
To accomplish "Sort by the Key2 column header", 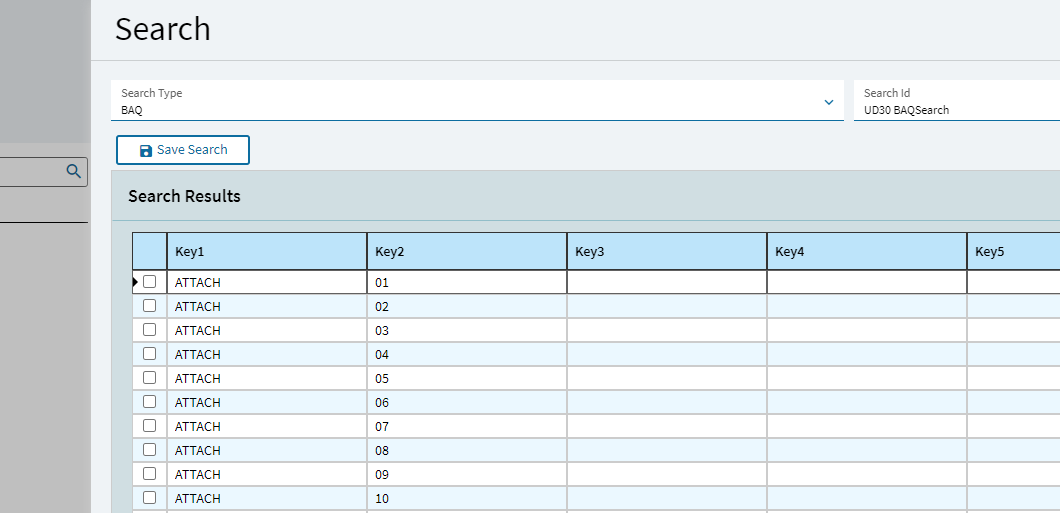I will 467,251.
